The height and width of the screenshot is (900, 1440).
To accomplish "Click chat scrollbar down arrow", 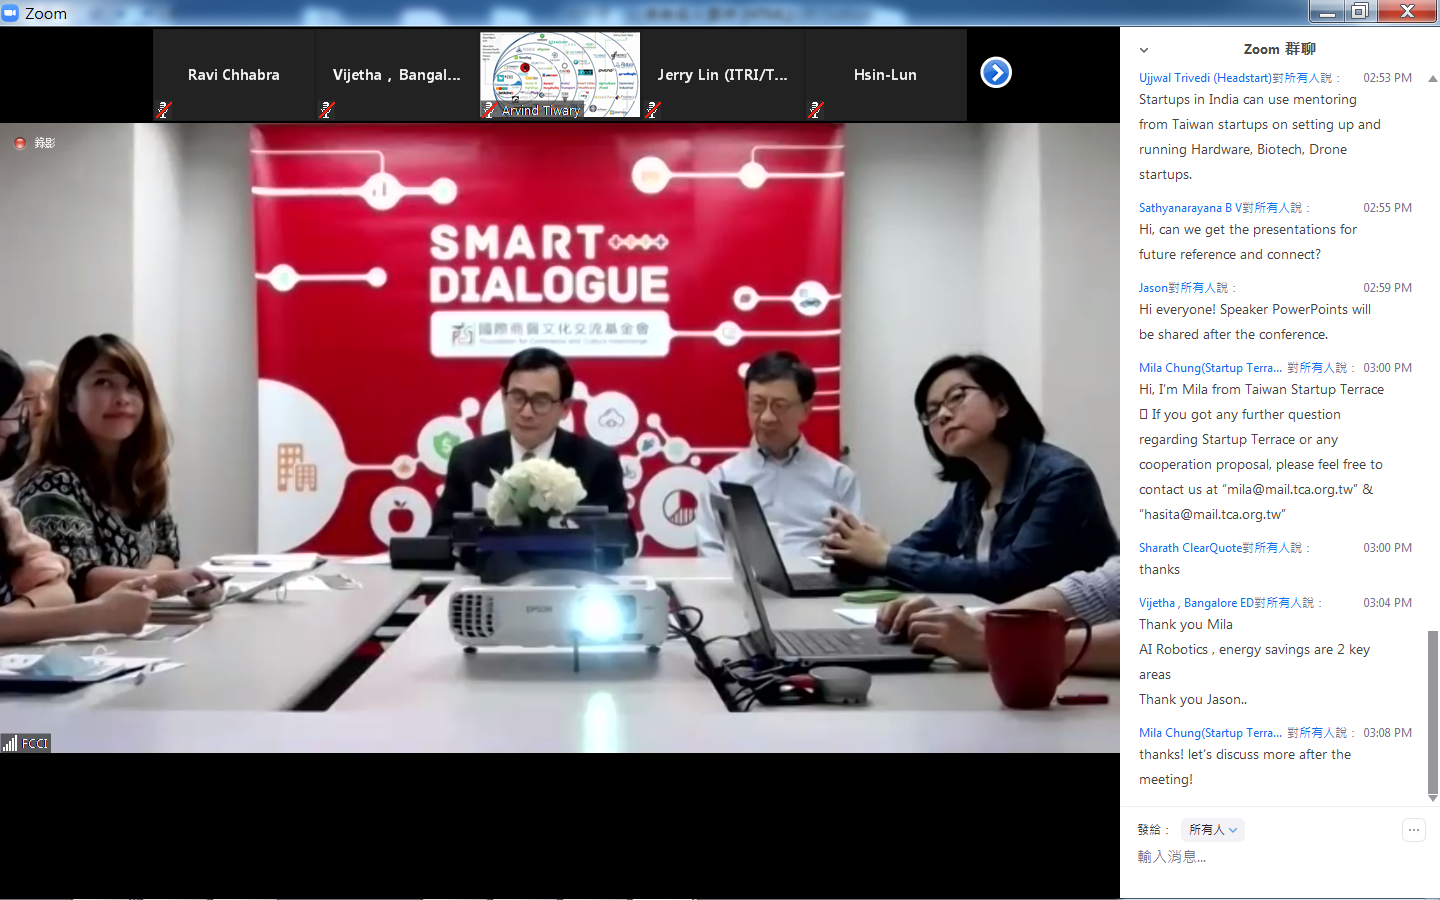I will coord(1433,798).
